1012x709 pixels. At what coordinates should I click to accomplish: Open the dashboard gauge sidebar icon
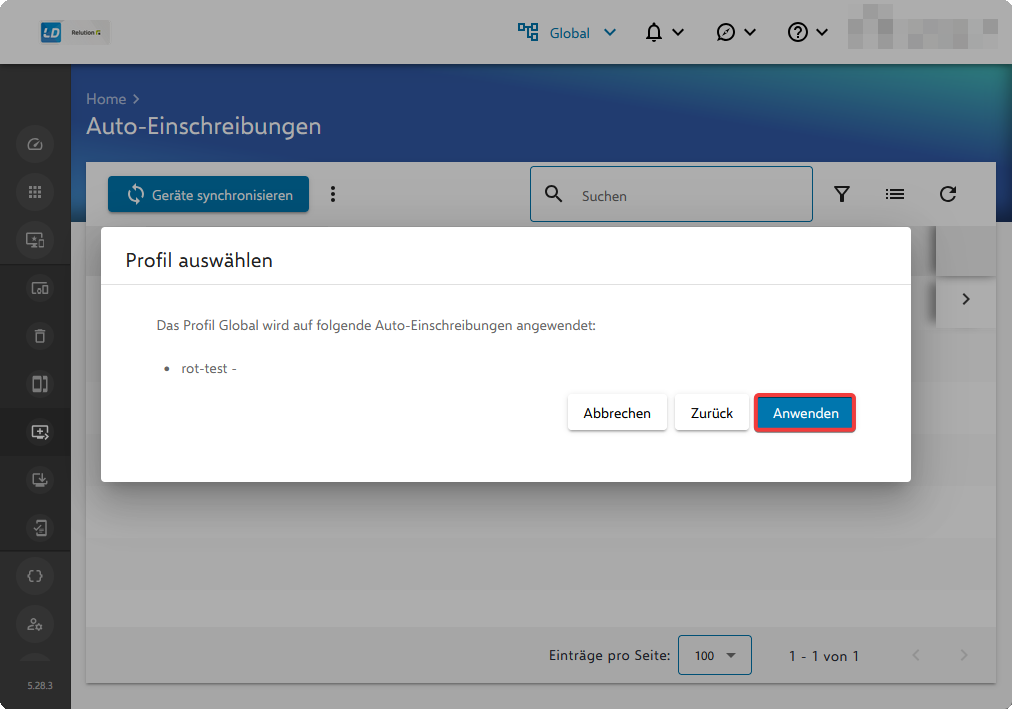click(35, 144)
